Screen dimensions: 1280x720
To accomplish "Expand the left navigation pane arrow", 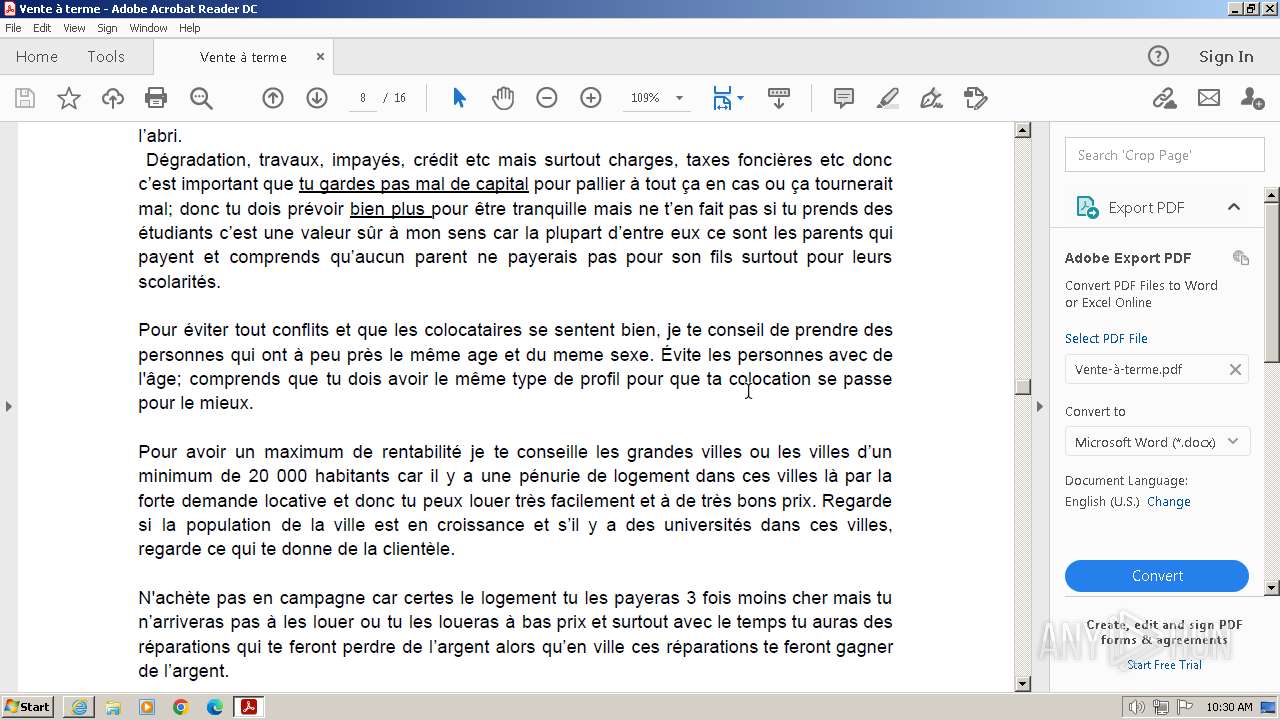I will coord(9,406).
